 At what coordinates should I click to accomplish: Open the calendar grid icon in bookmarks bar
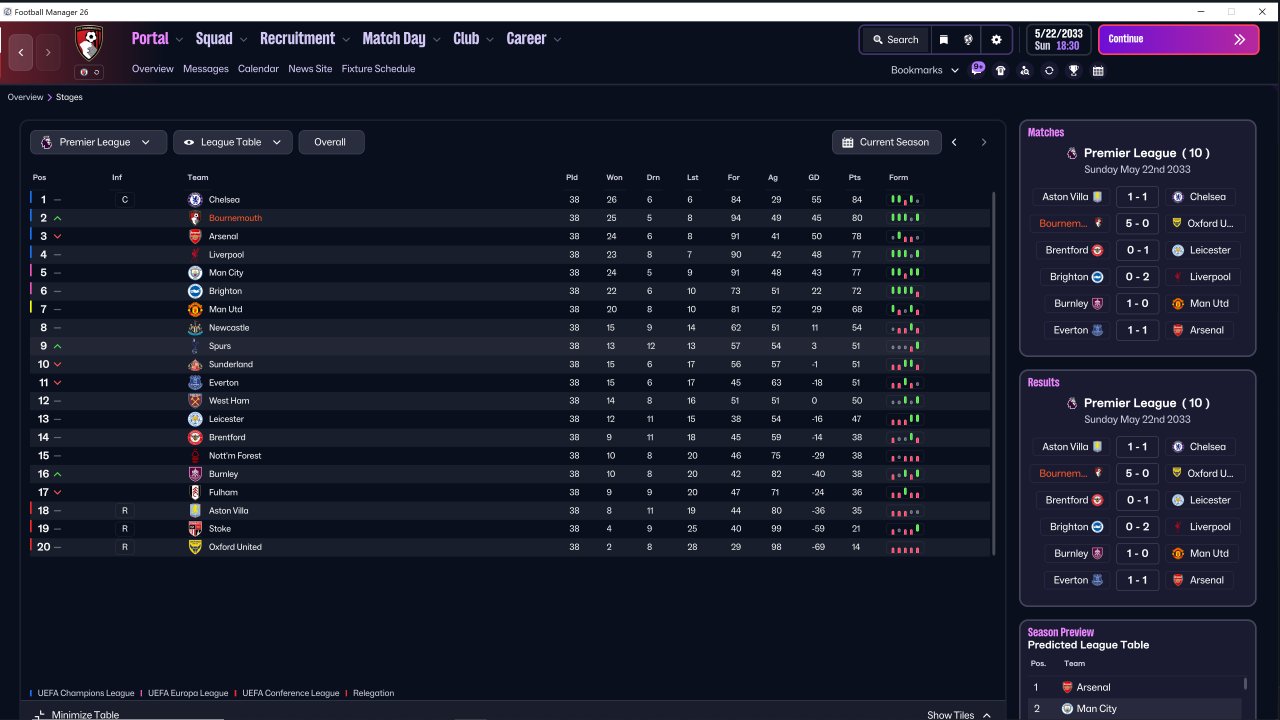1098,71
